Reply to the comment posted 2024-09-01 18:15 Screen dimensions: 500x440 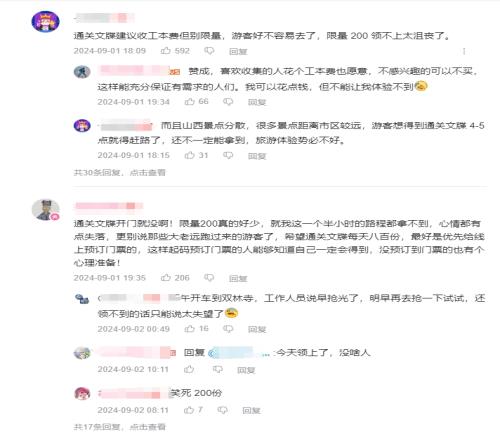coord(257,156)
